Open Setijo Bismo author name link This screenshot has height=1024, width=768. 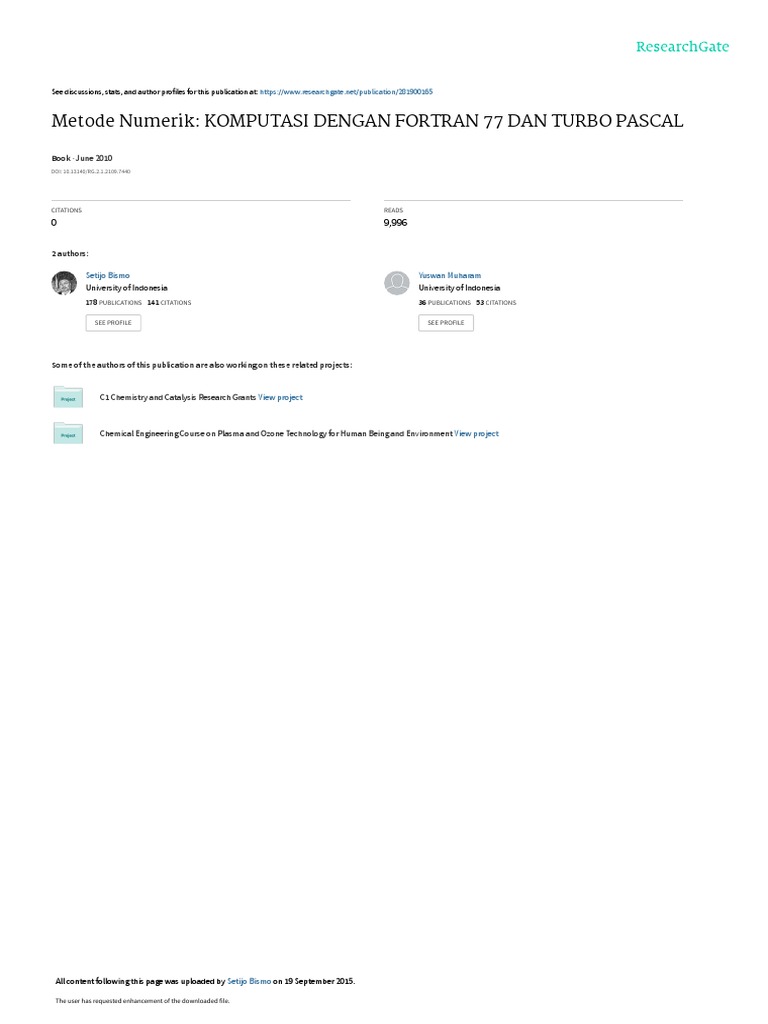pyautogui.click(x=108, y=276)
